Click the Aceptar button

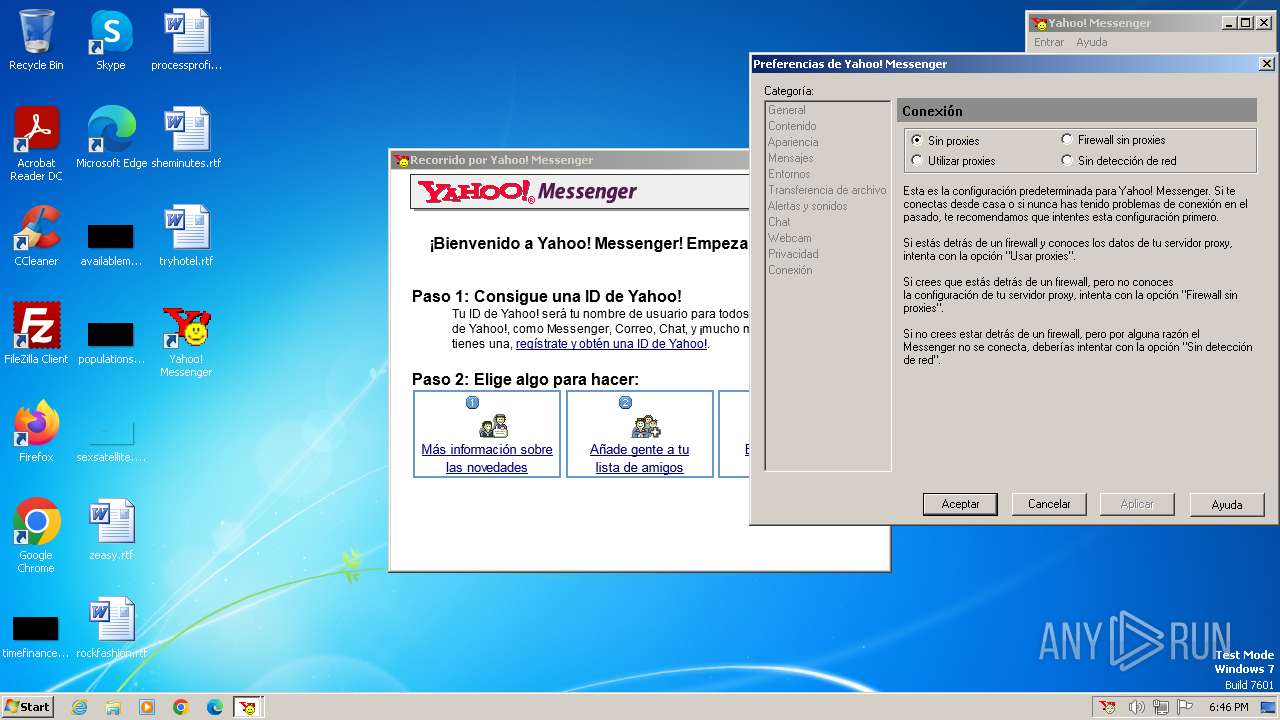point(960,504)
